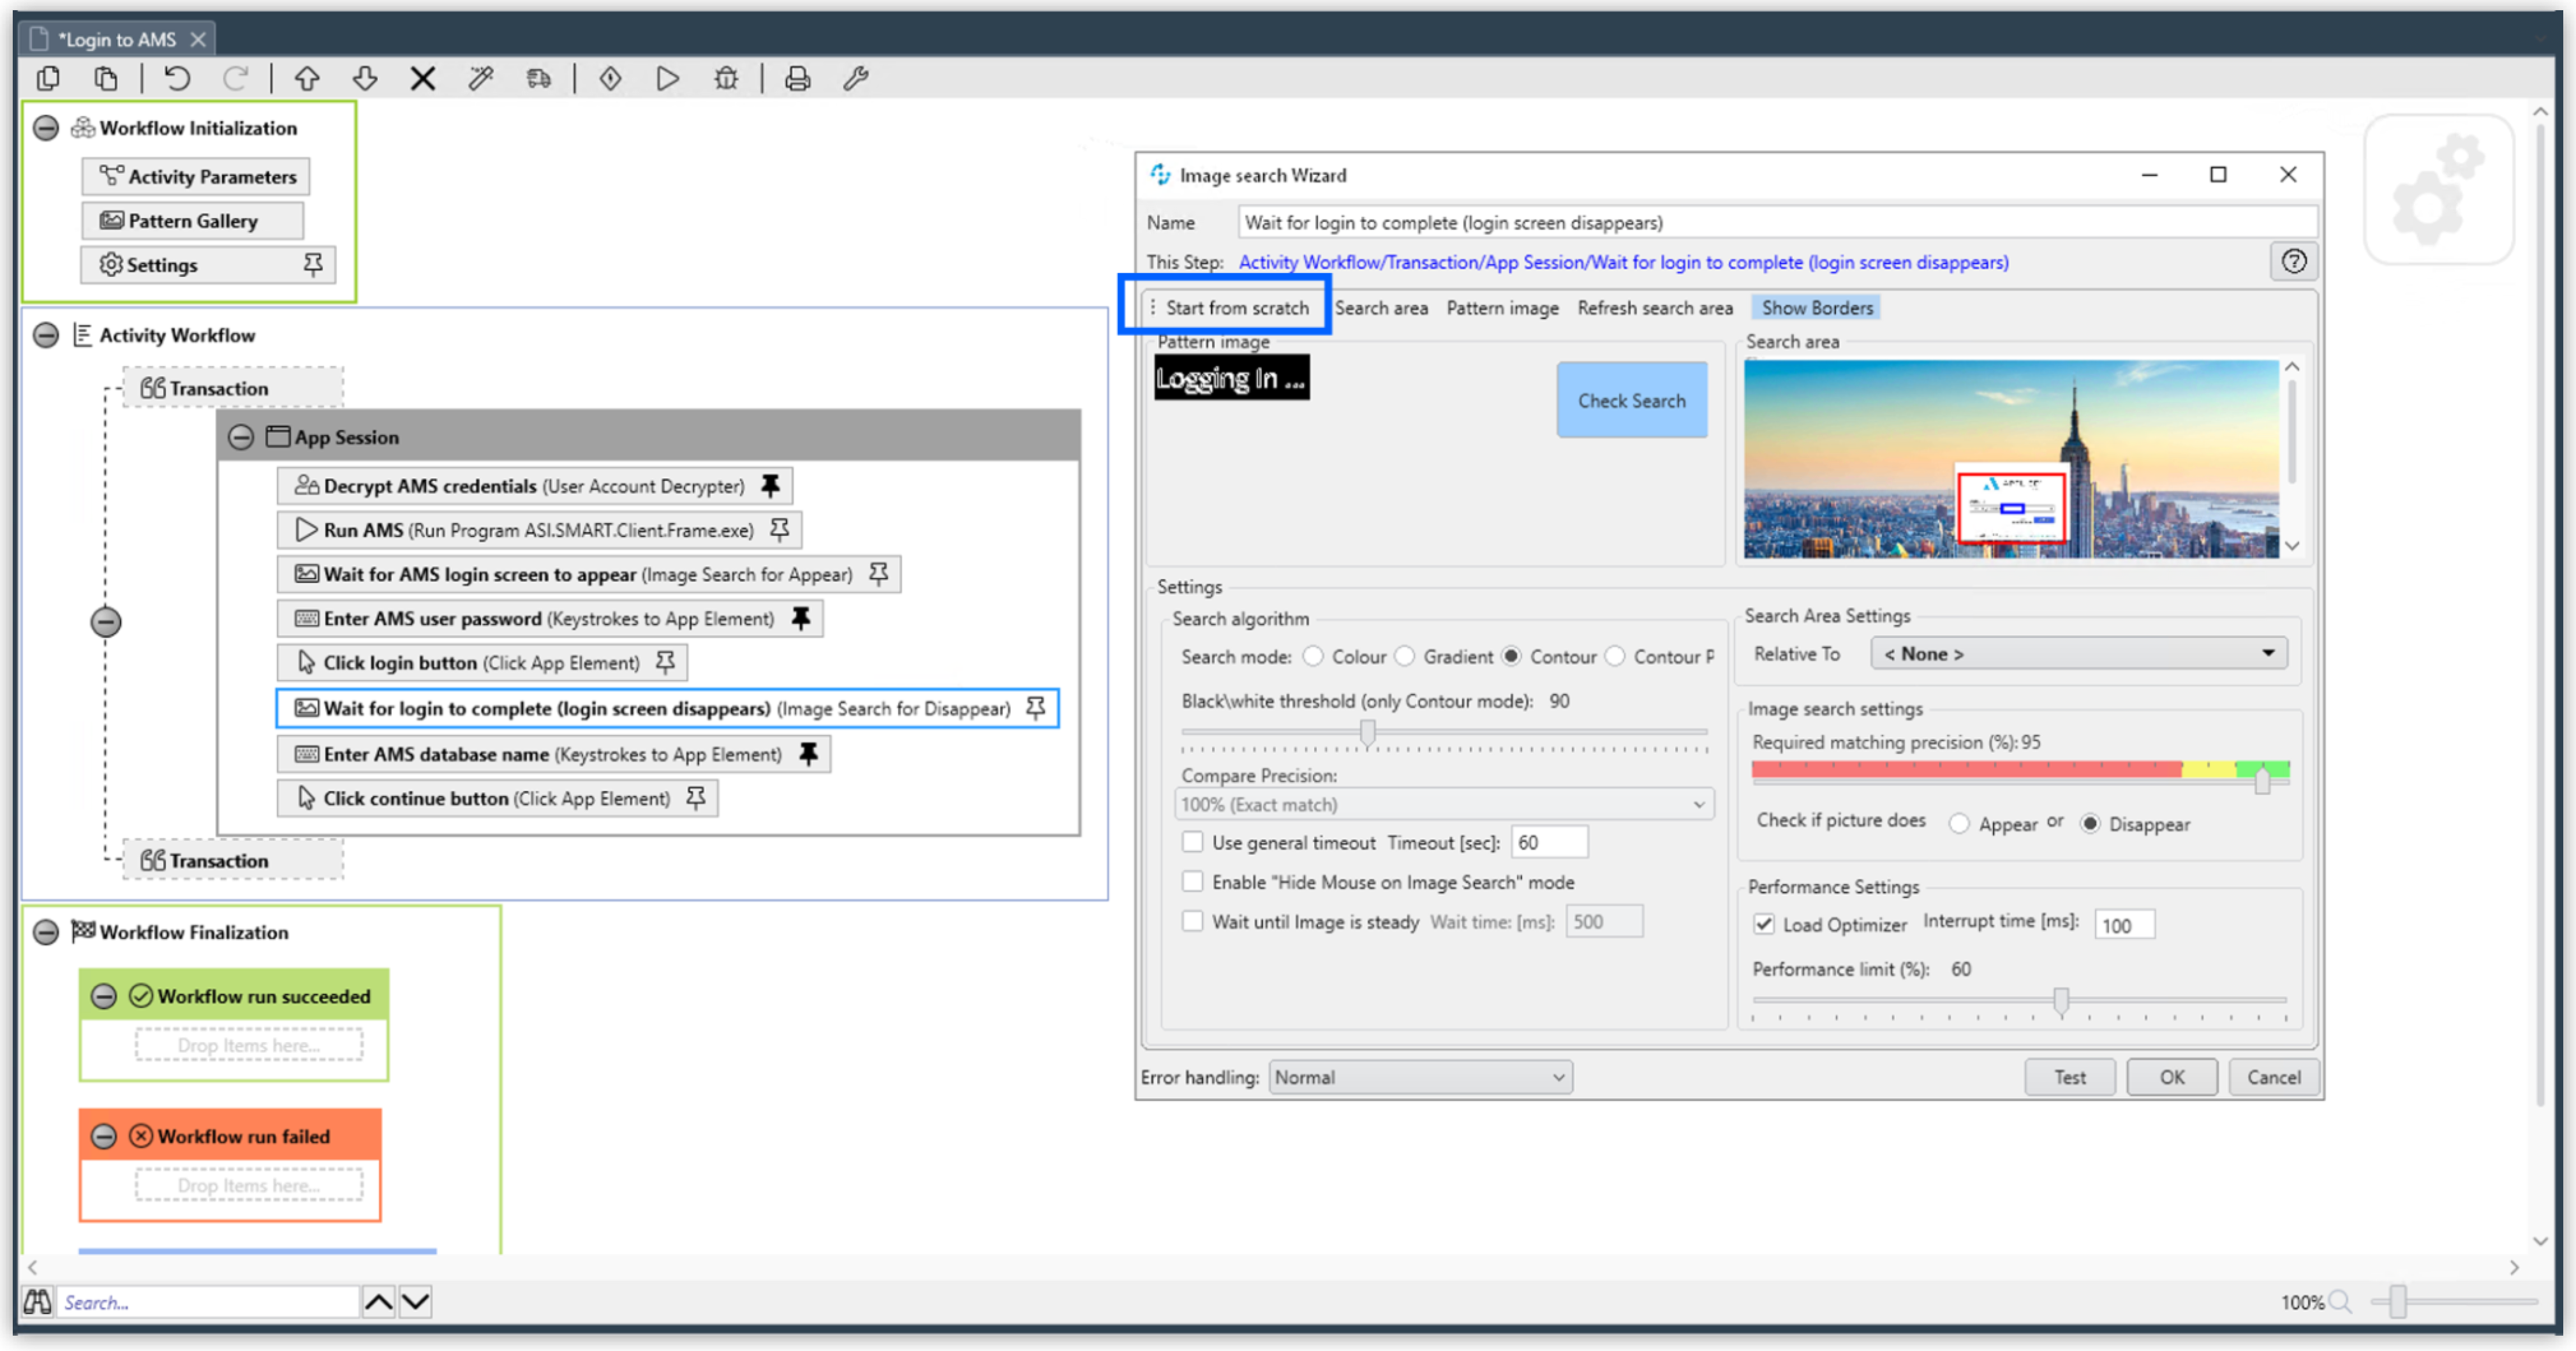Delete selected step with the X icon
Image resolution: width=2576 pixels, height=1351 pixels.
pos(423,79)
